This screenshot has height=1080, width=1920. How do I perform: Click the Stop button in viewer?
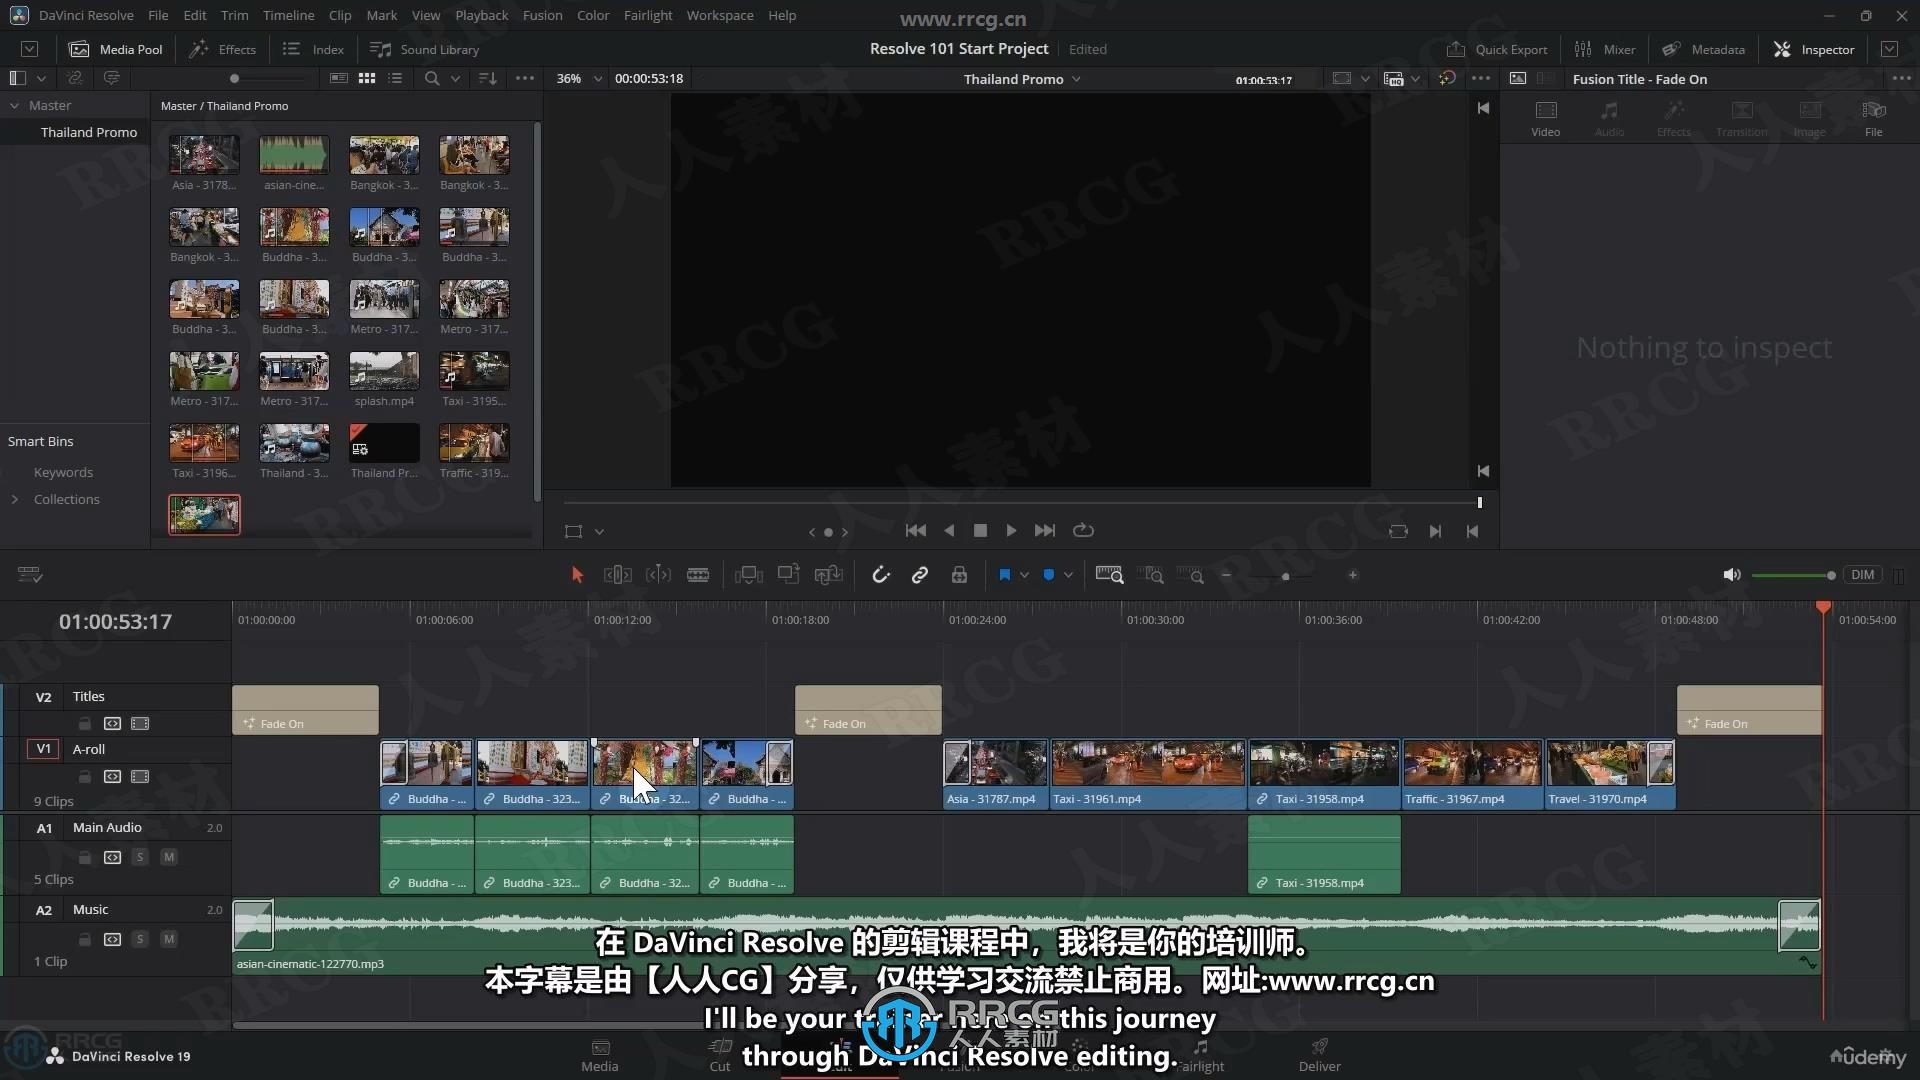pos(980,531)
